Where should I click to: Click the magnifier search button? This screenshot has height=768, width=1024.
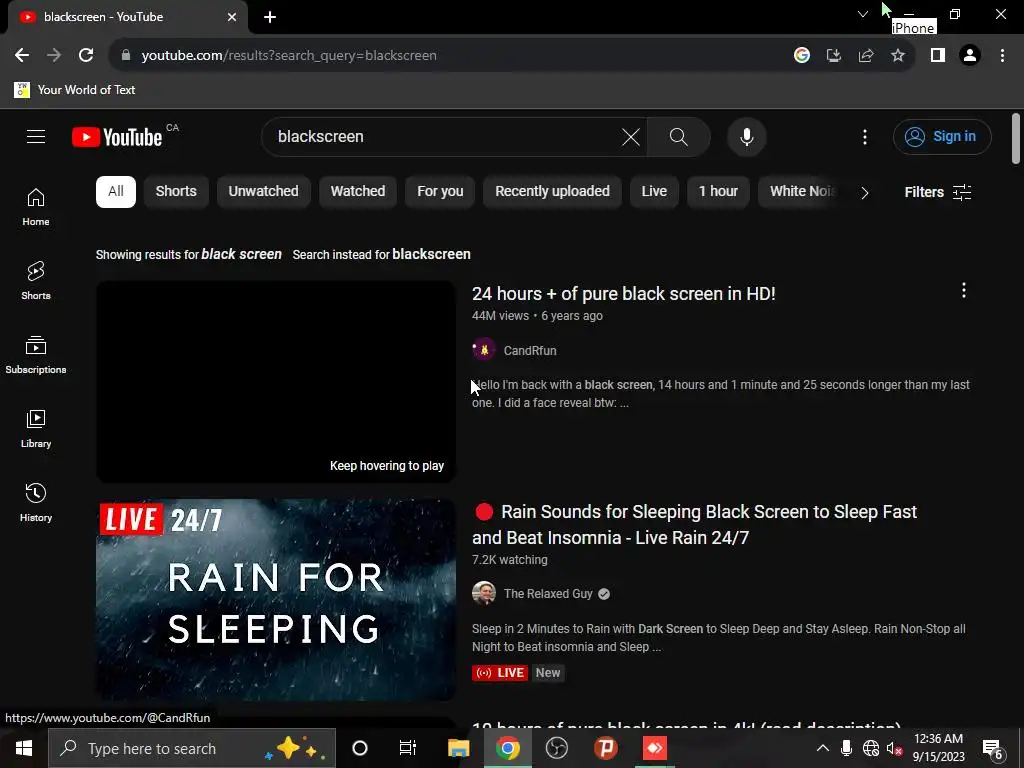click(679, 136)
